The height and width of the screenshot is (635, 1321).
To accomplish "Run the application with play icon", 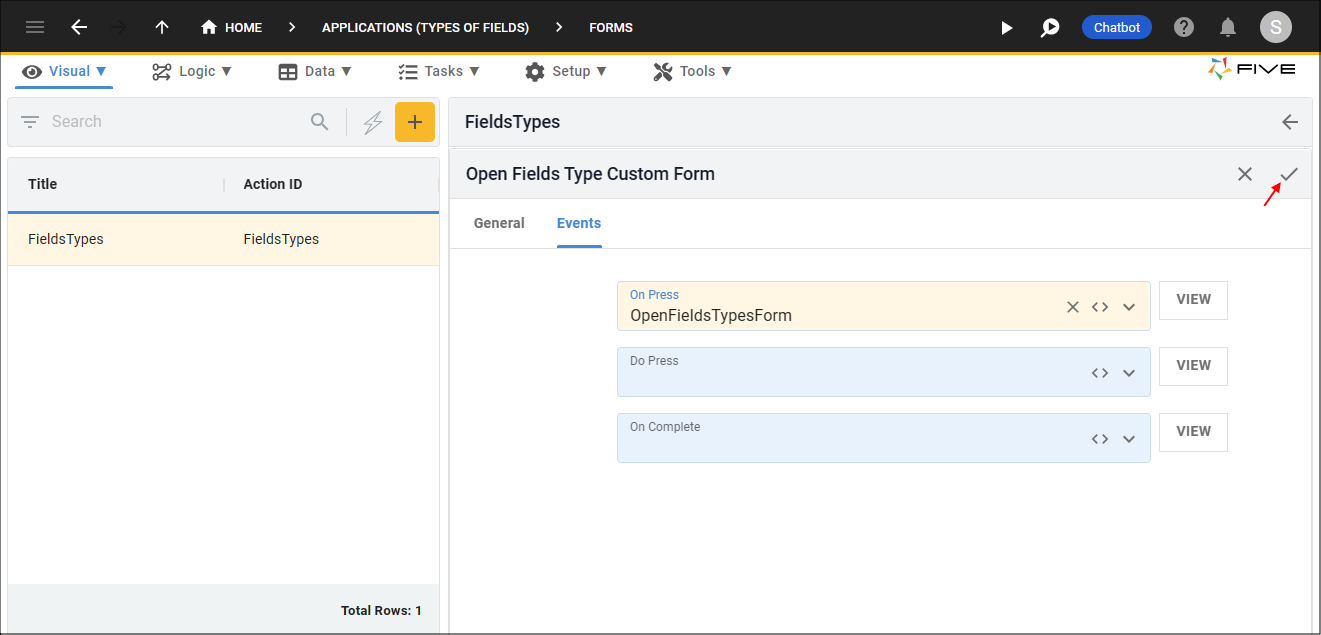I will point(1007,28).
